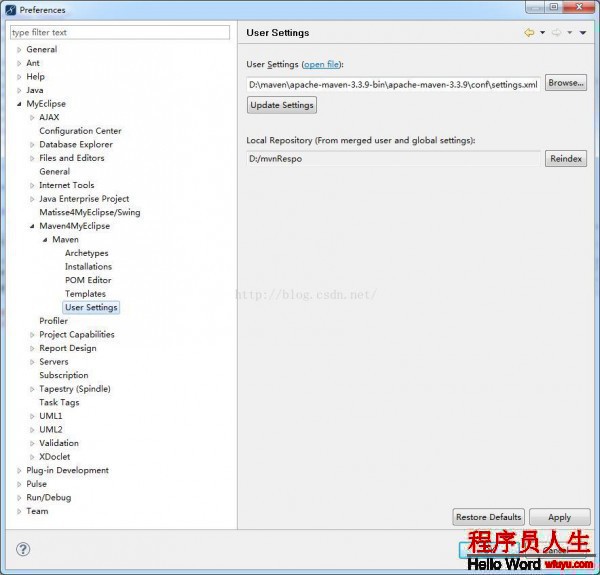
Task: Select Matisse4MyEclipse/Swing tree item
Action: click(90, 212)
